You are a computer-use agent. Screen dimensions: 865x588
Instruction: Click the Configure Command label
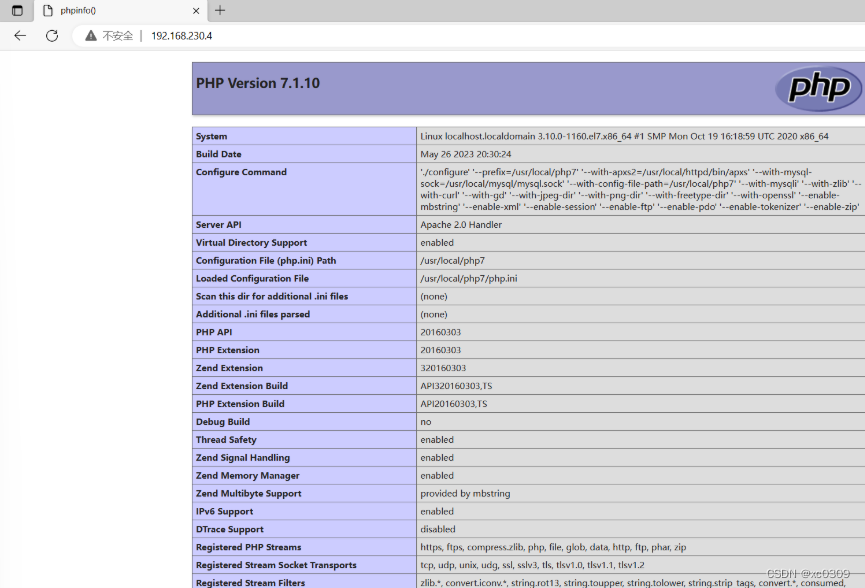pos(241,172)
